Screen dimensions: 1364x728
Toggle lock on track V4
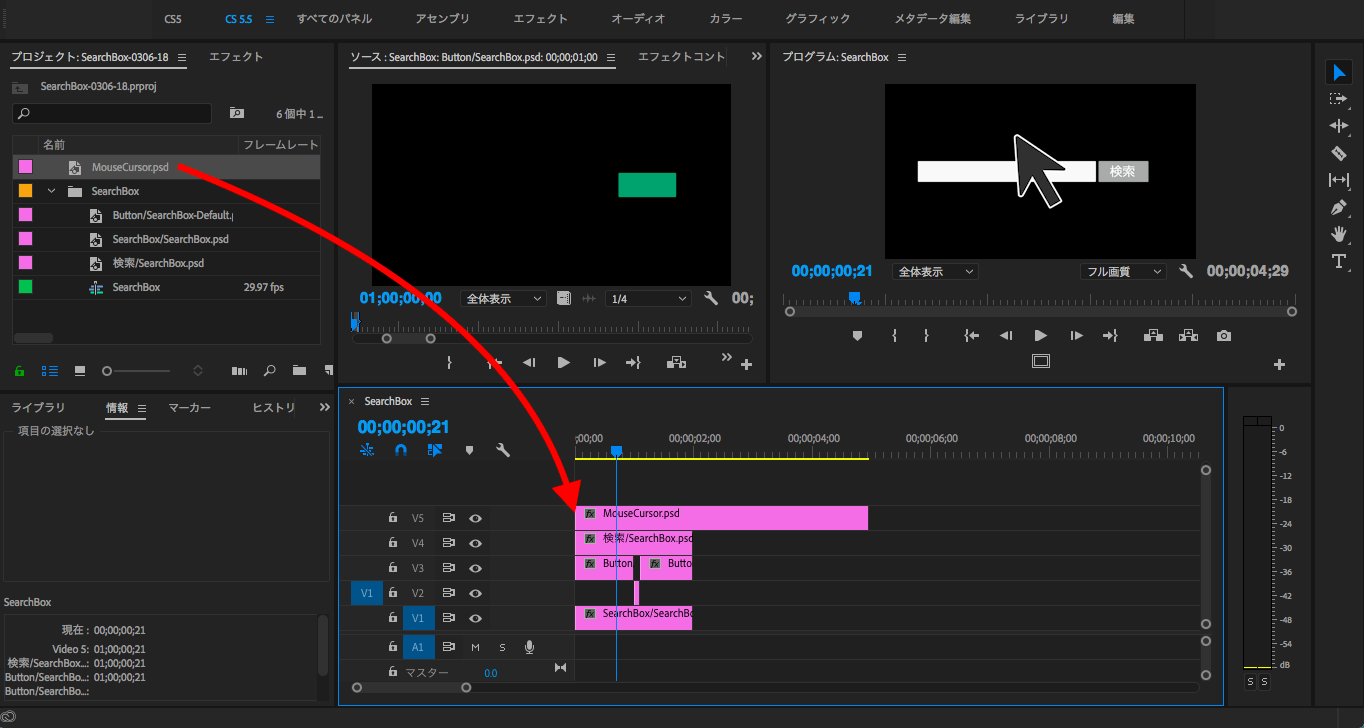(x=393, y=543)
